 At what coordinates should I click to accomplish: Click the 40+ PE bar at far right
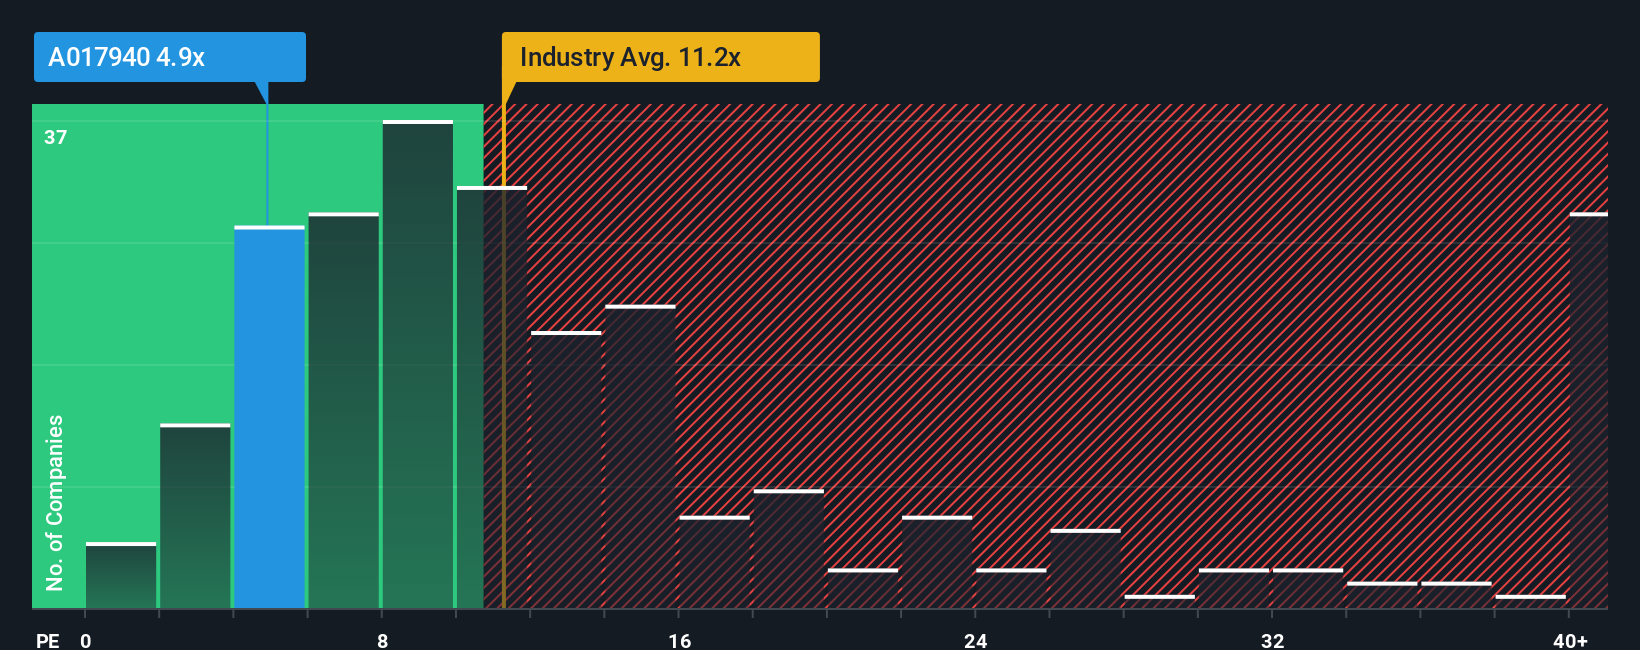[1589, 410]
